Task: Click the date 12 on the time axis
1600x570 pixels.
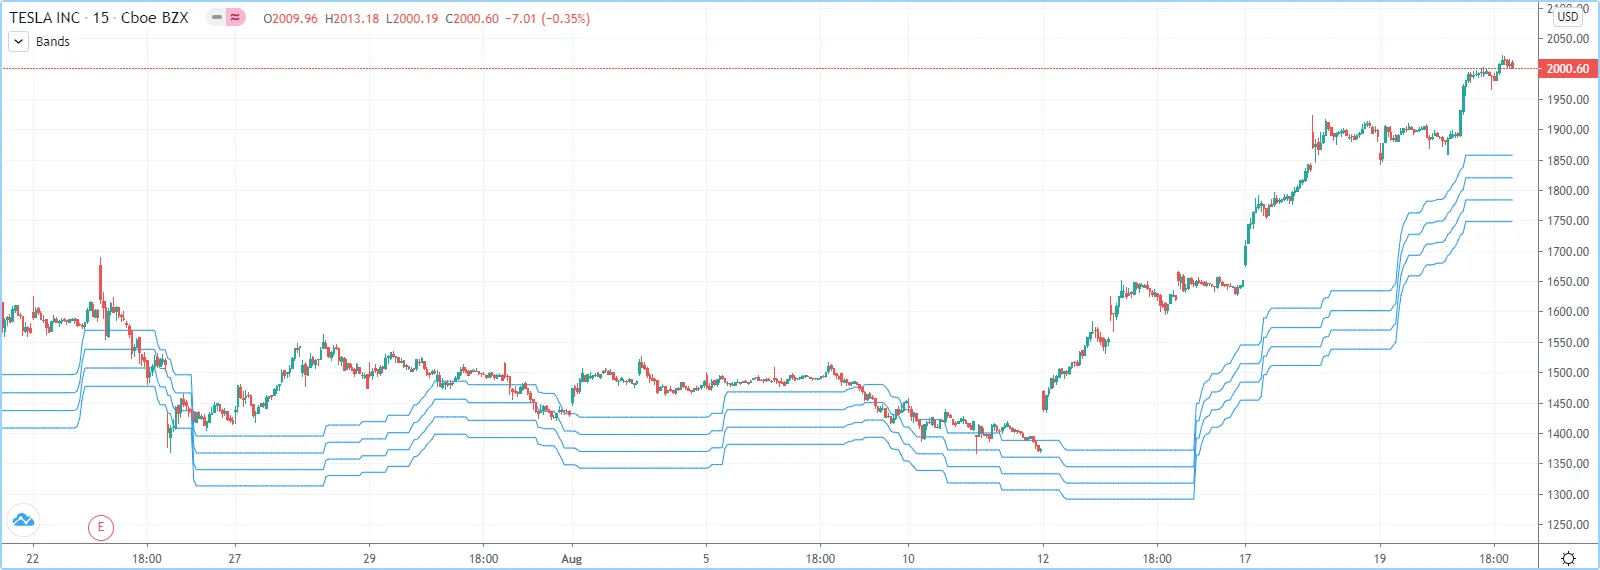Action: tap(1043, 559)
